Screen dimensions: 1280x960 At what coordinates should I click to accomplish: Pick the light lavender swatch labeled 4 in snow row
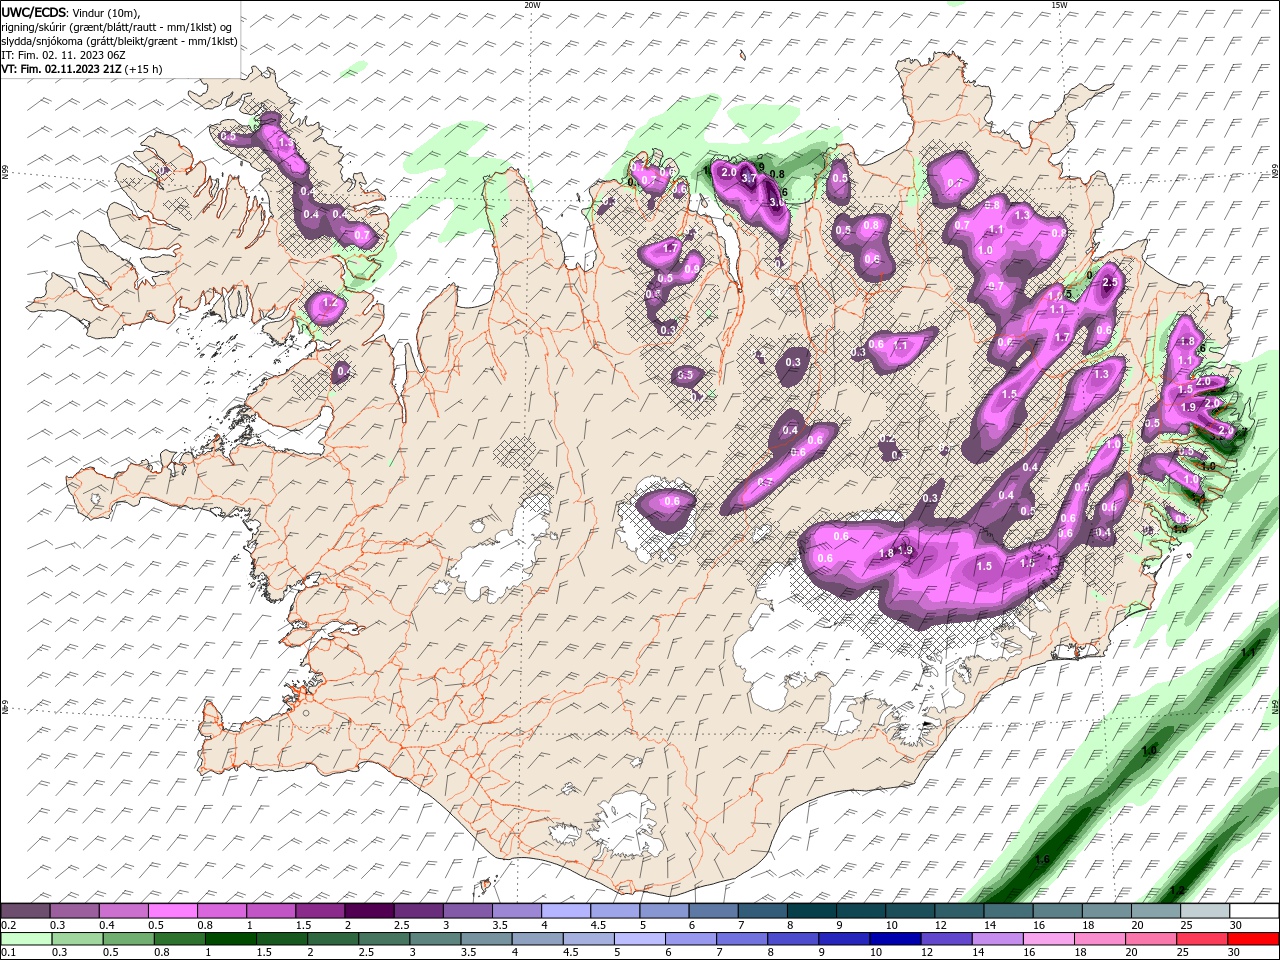pyautogui.click(x=564, y=911)
